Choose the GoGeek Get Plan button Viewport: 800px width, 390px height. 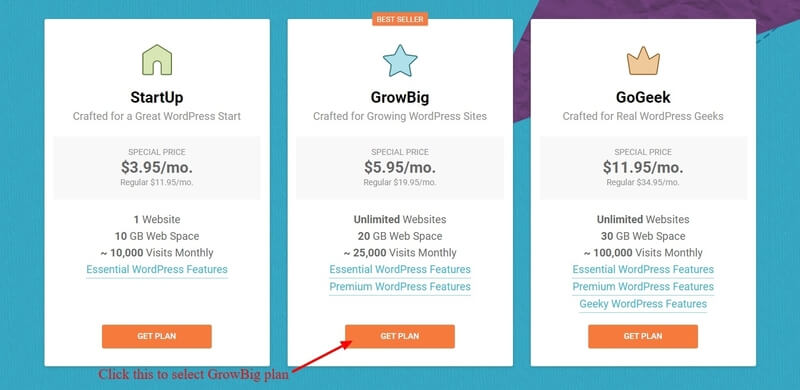[643, 336]
